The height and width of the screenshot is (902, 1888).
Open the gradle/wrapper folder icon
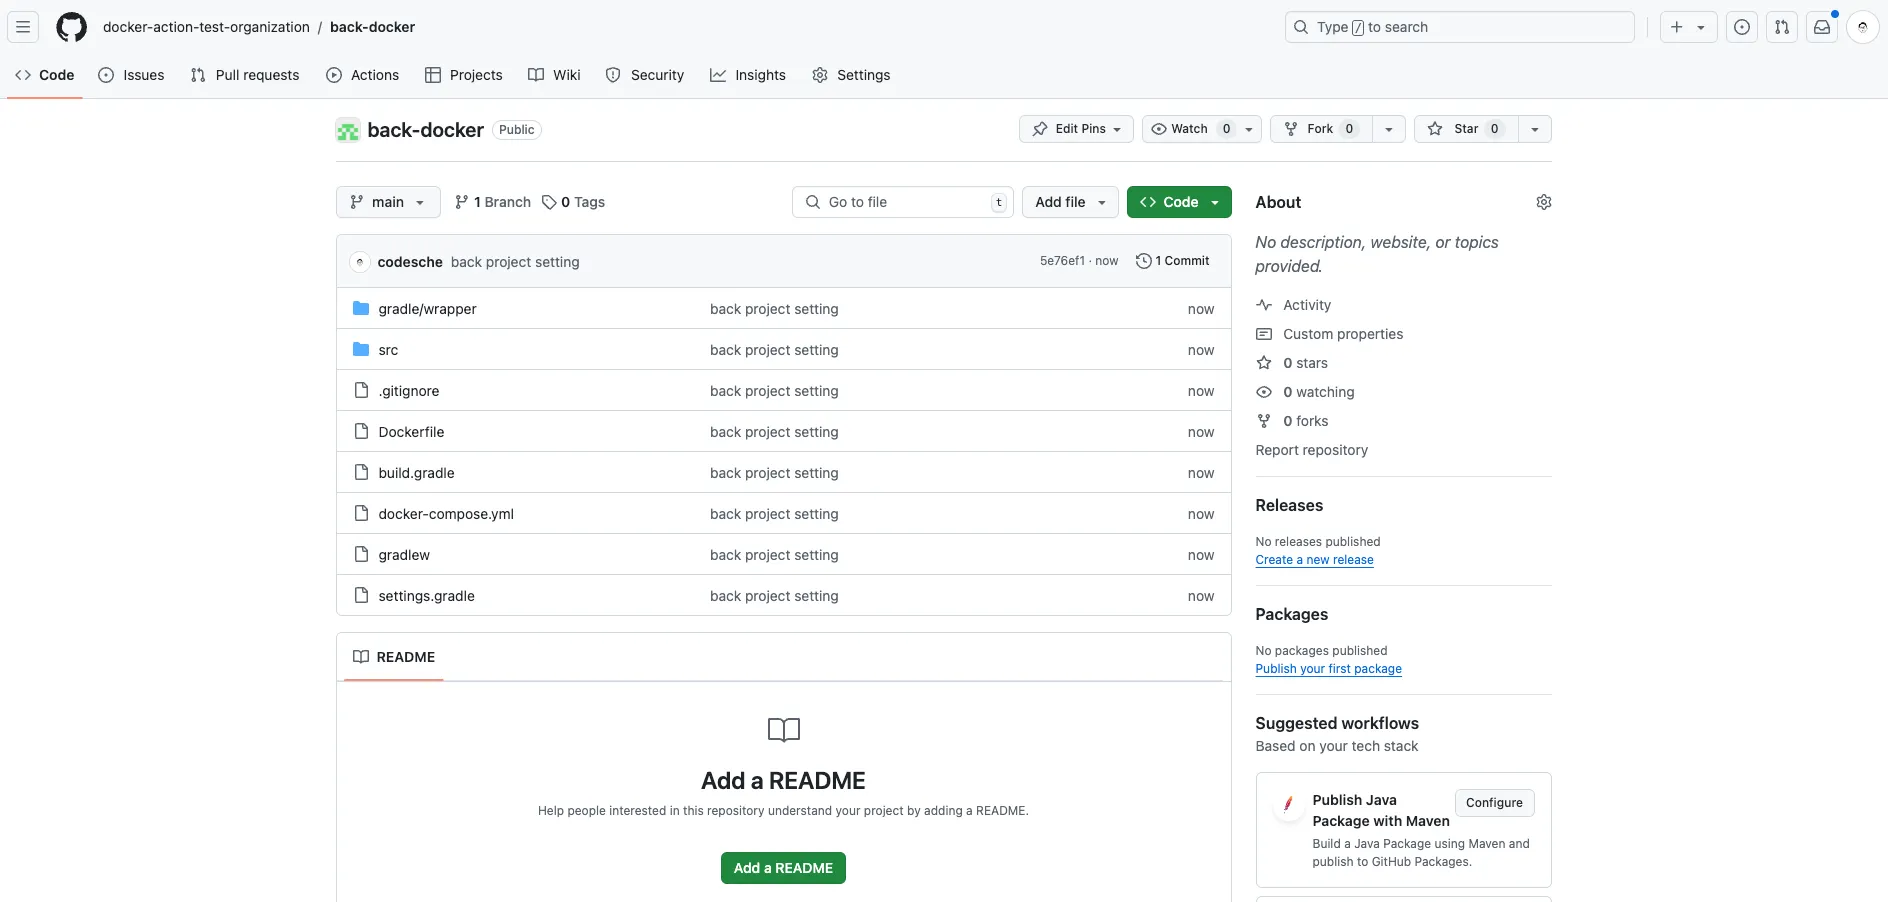click(361, 308)
